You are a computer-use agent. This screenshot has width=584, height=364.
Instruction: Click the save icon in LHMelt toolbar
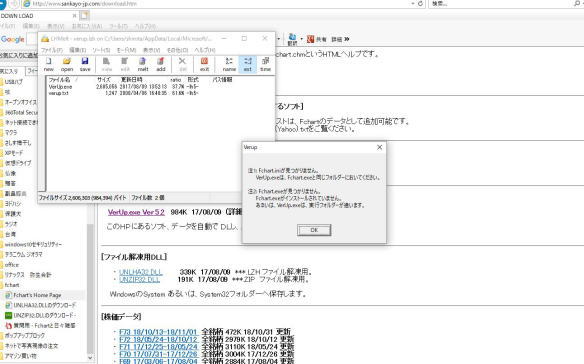pyautogui.click(x=85, y=64)
